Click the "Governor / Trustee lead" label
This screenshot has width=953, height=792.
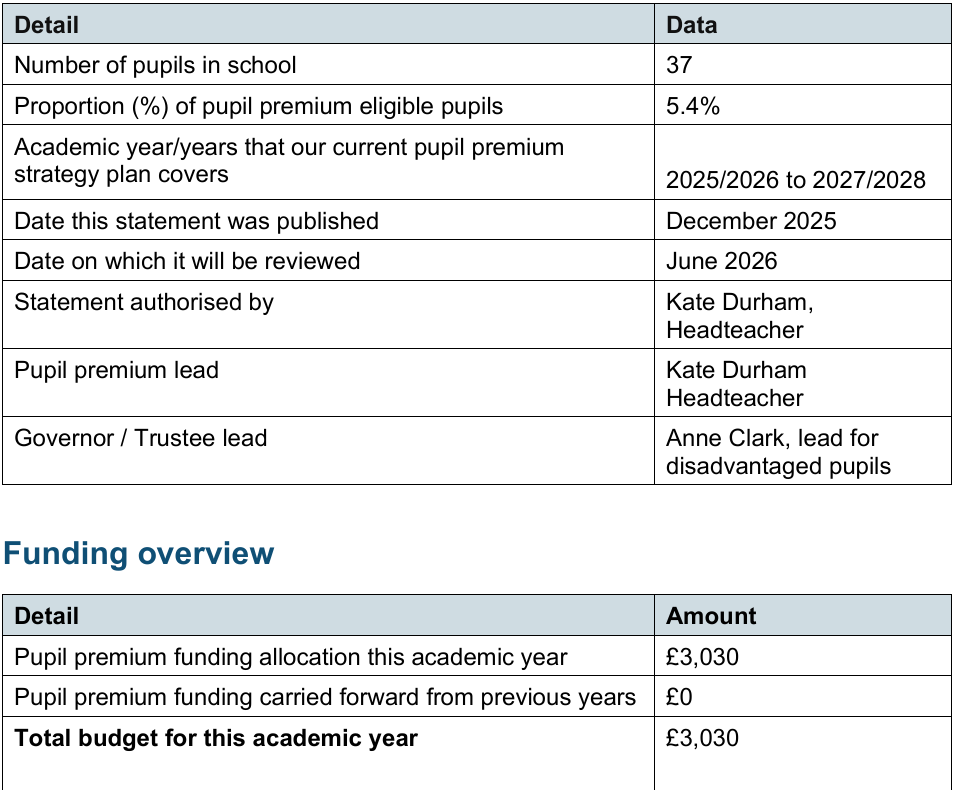pyautogui.click(x=140, y=438)
